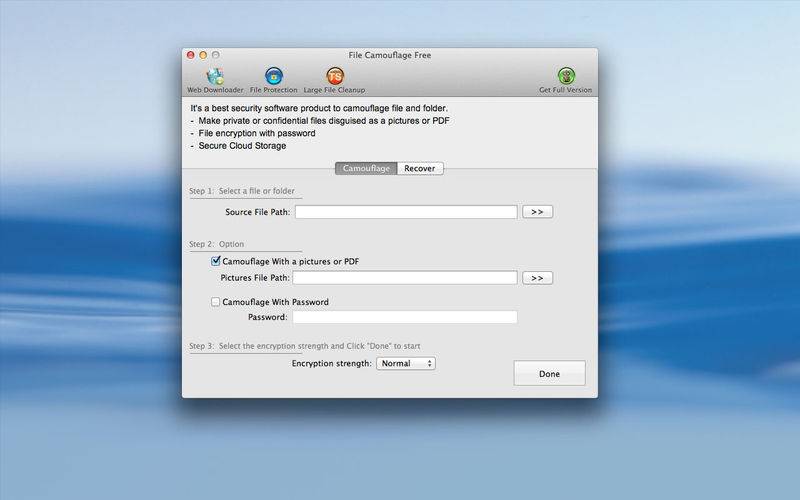The image size is (800, 500).
Task: Select the Step 3 encryption strength instruction text
Action: [x=305, y=346]
